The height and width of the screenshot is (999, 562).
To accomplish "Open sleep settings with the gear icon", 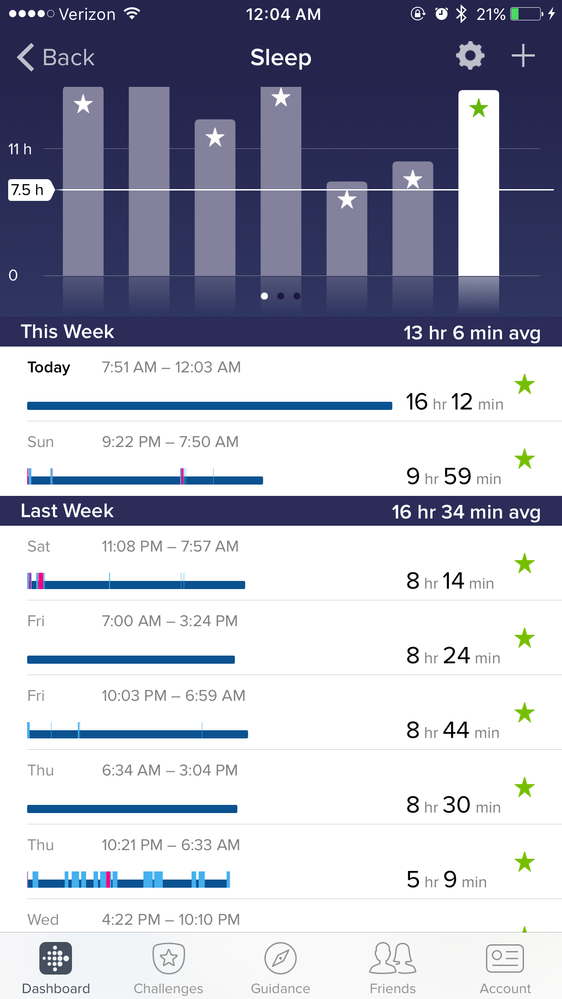I will coord(470,57).
